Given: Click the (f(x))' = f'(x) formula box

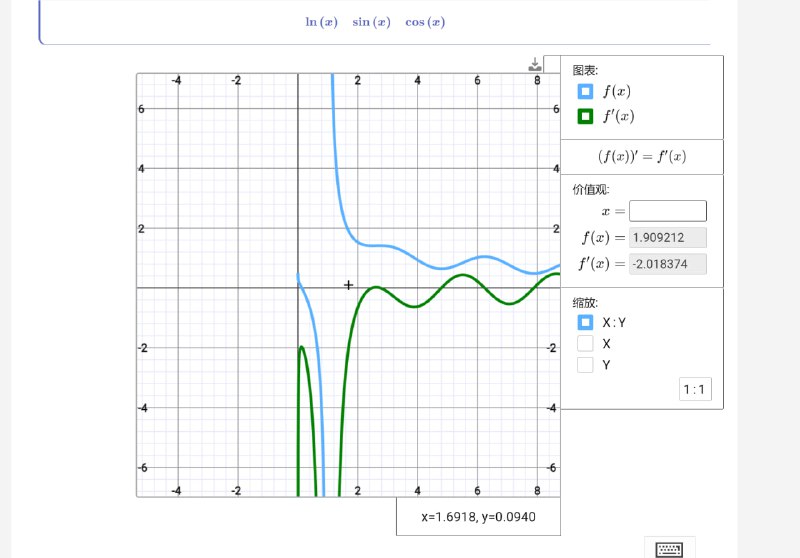Looking at the screenshot, I should point(642,157).
